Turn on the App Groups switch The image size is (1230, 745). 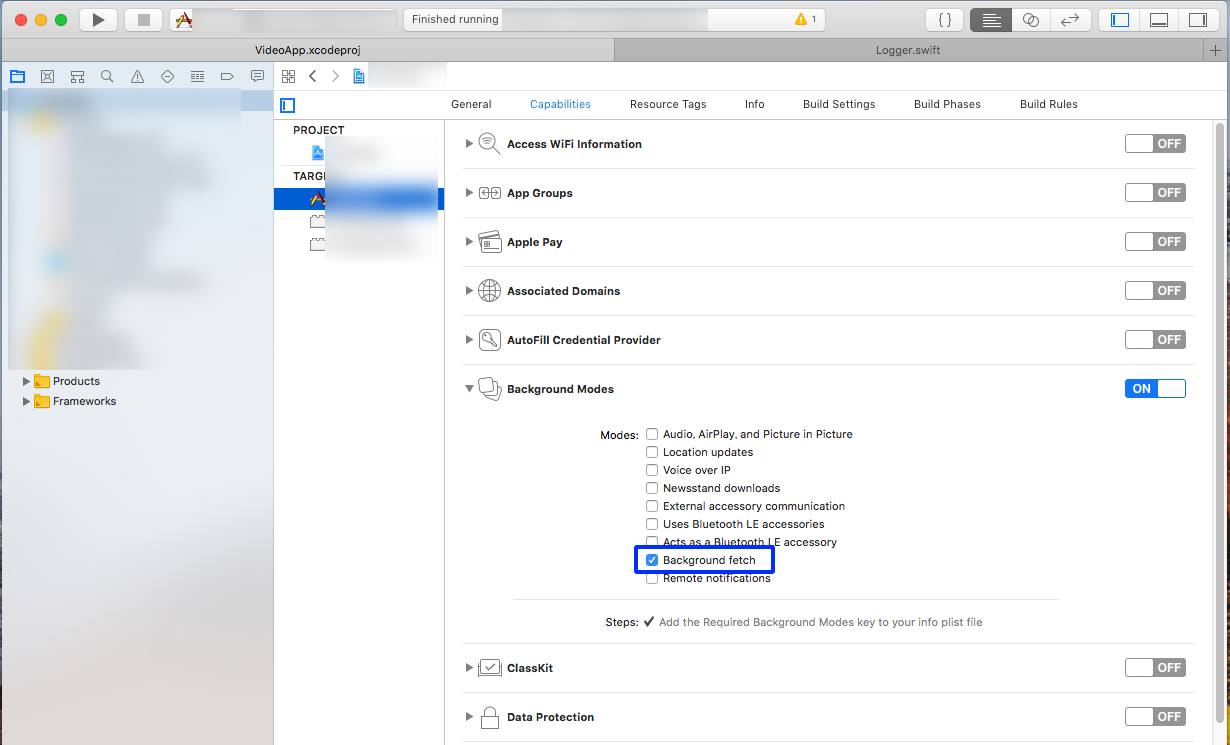(1155, 193)
